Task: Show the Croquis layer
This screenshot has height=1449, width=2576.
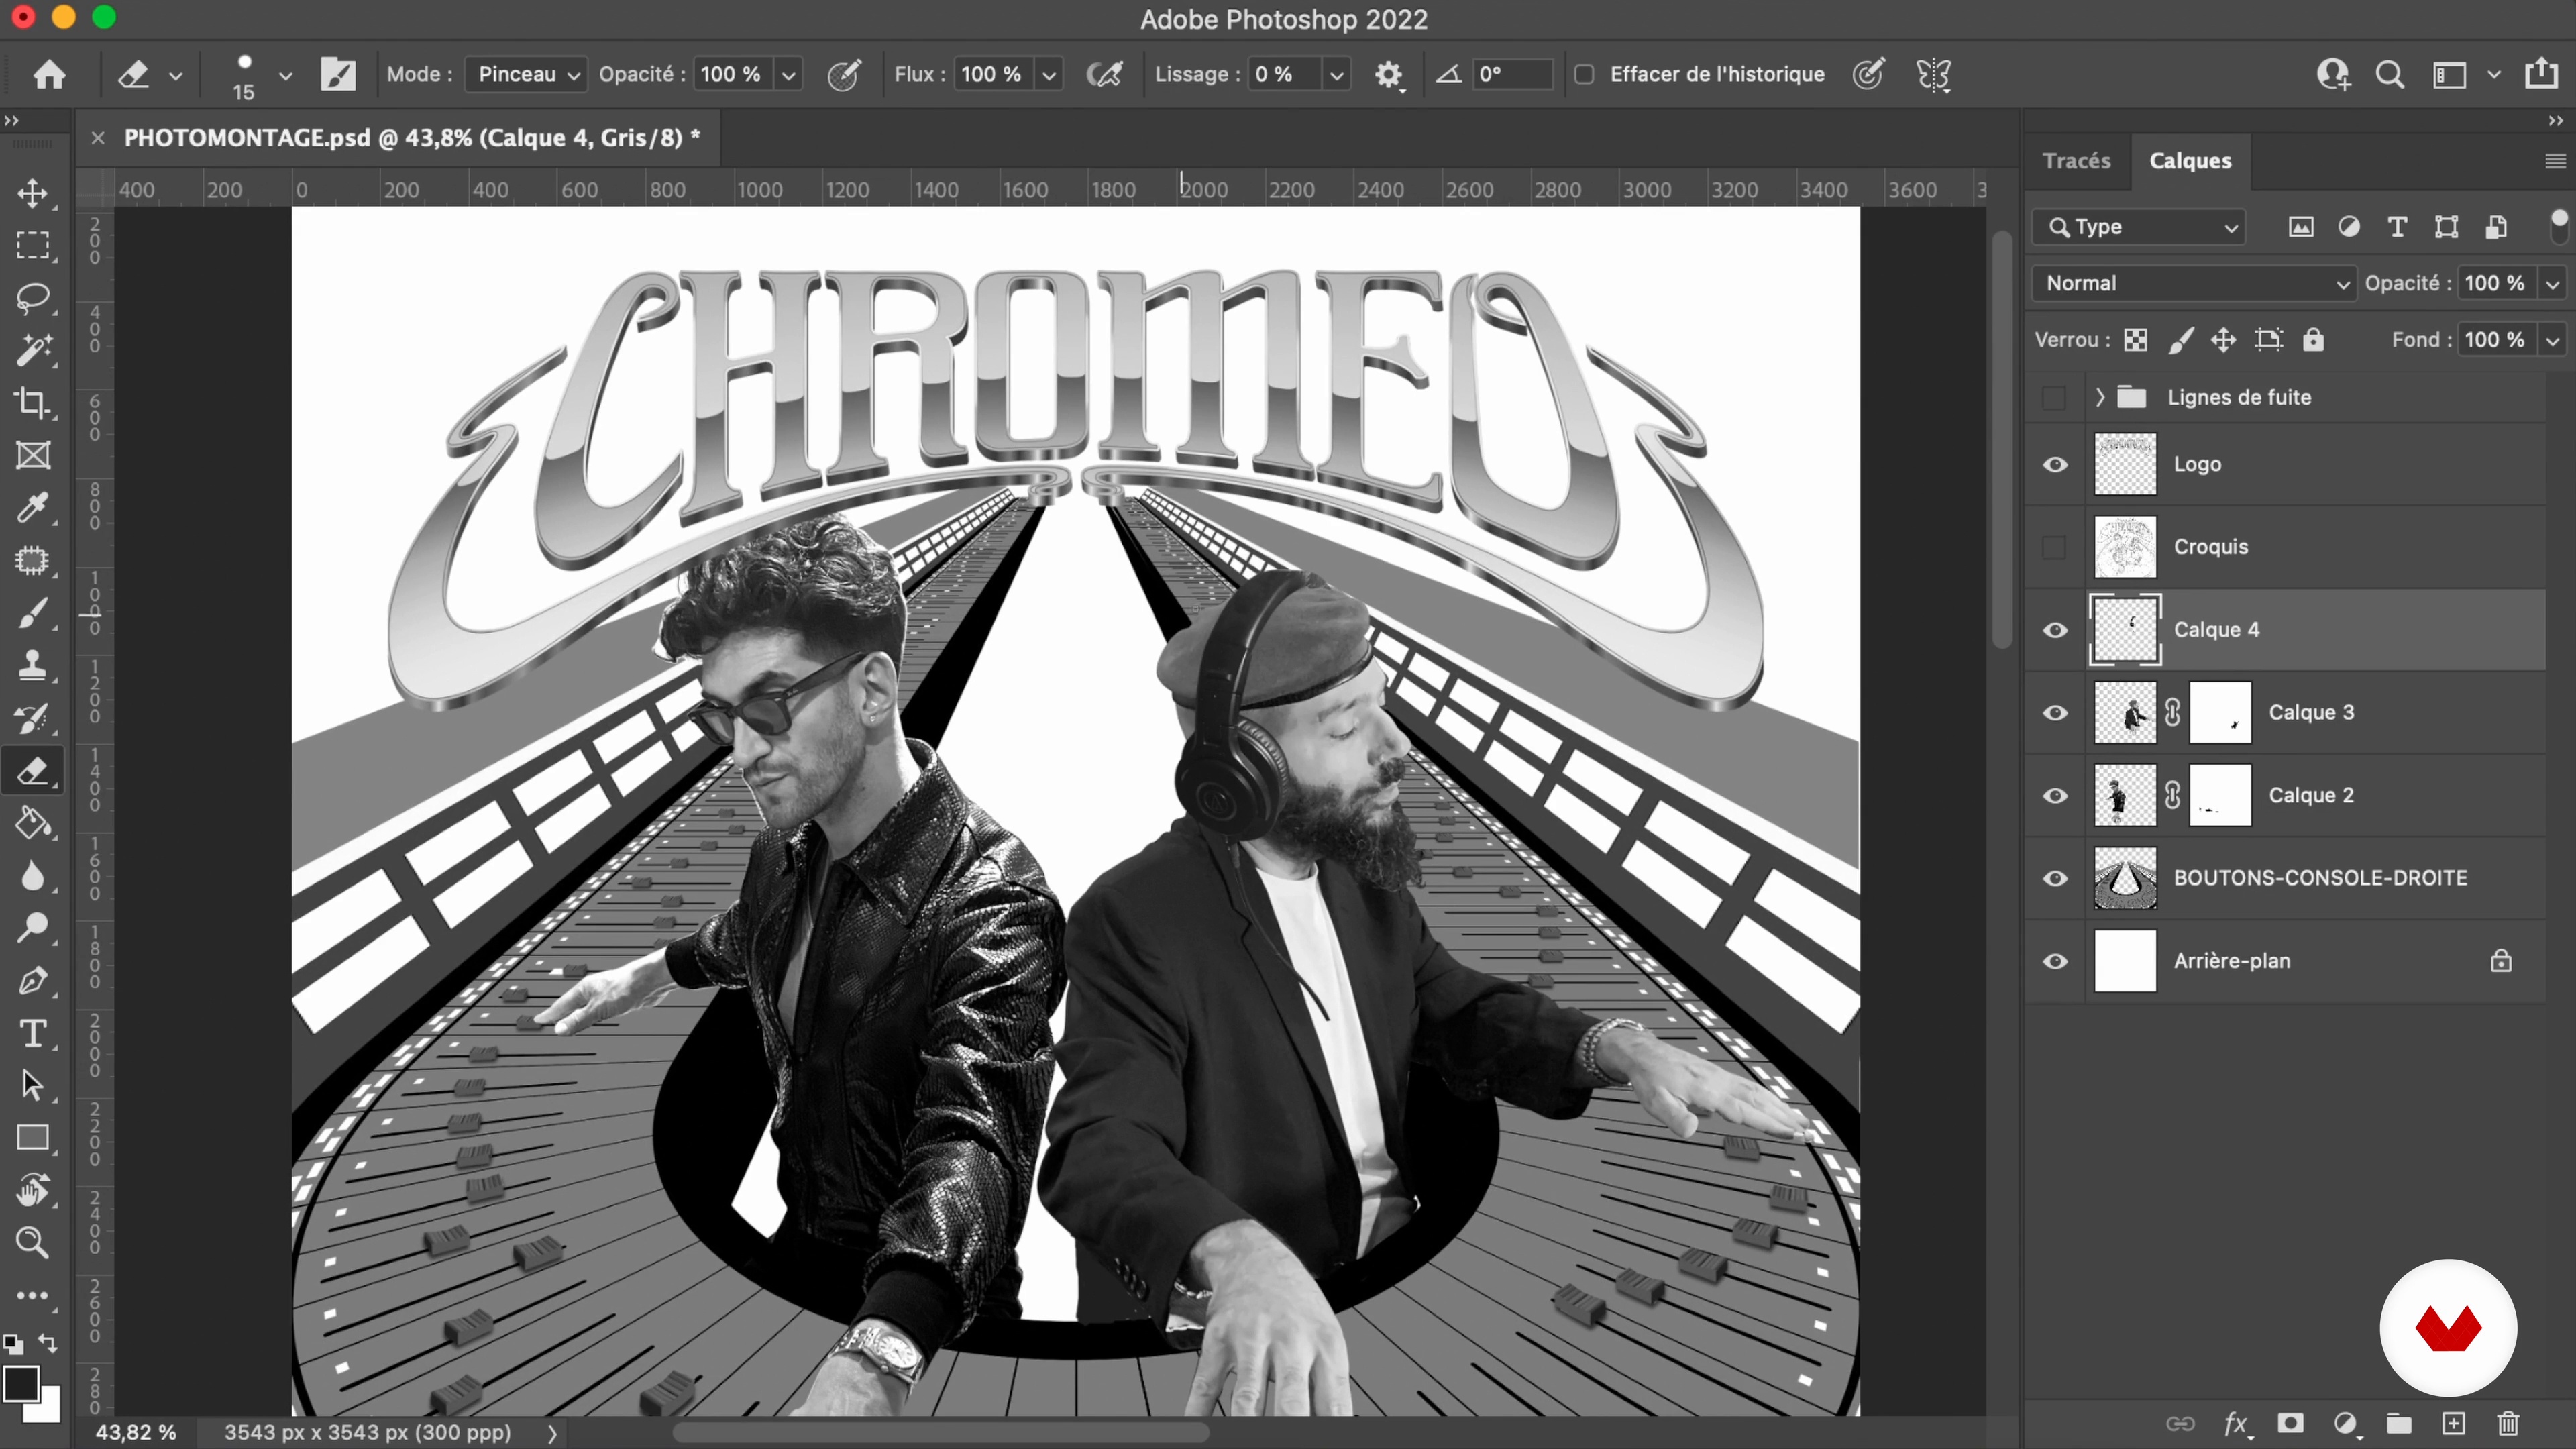Action: [2054, 547]
